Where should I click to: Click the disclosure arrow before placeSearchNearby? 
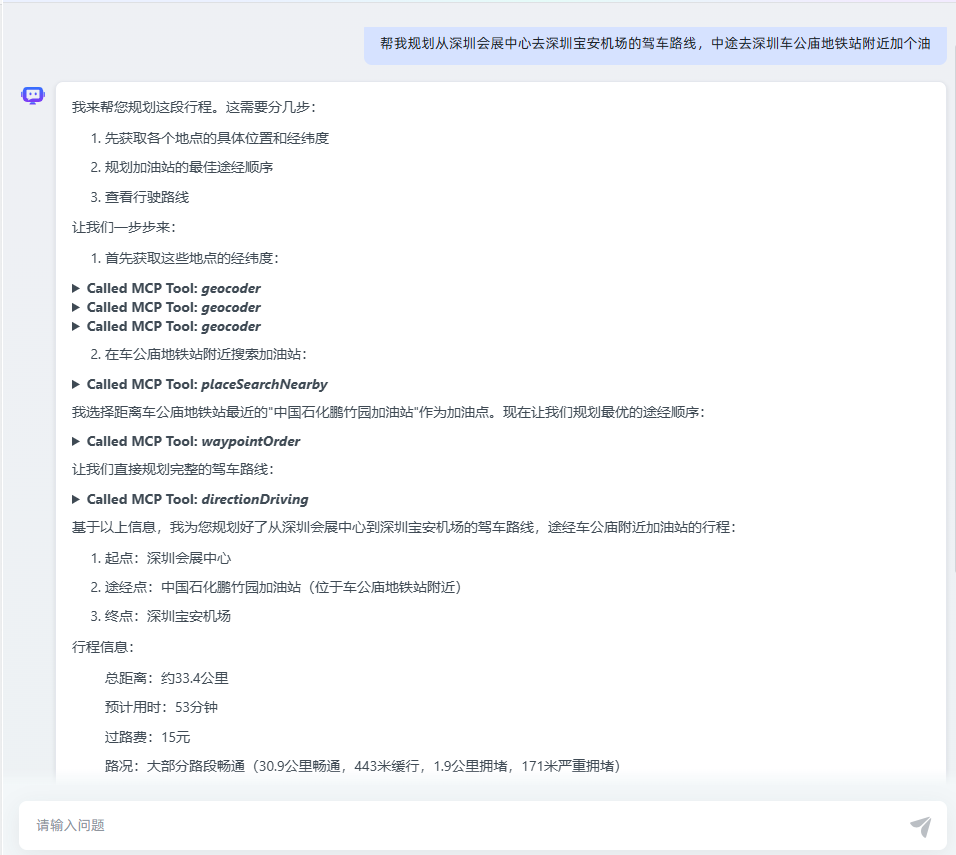click(x=76, y=384)
